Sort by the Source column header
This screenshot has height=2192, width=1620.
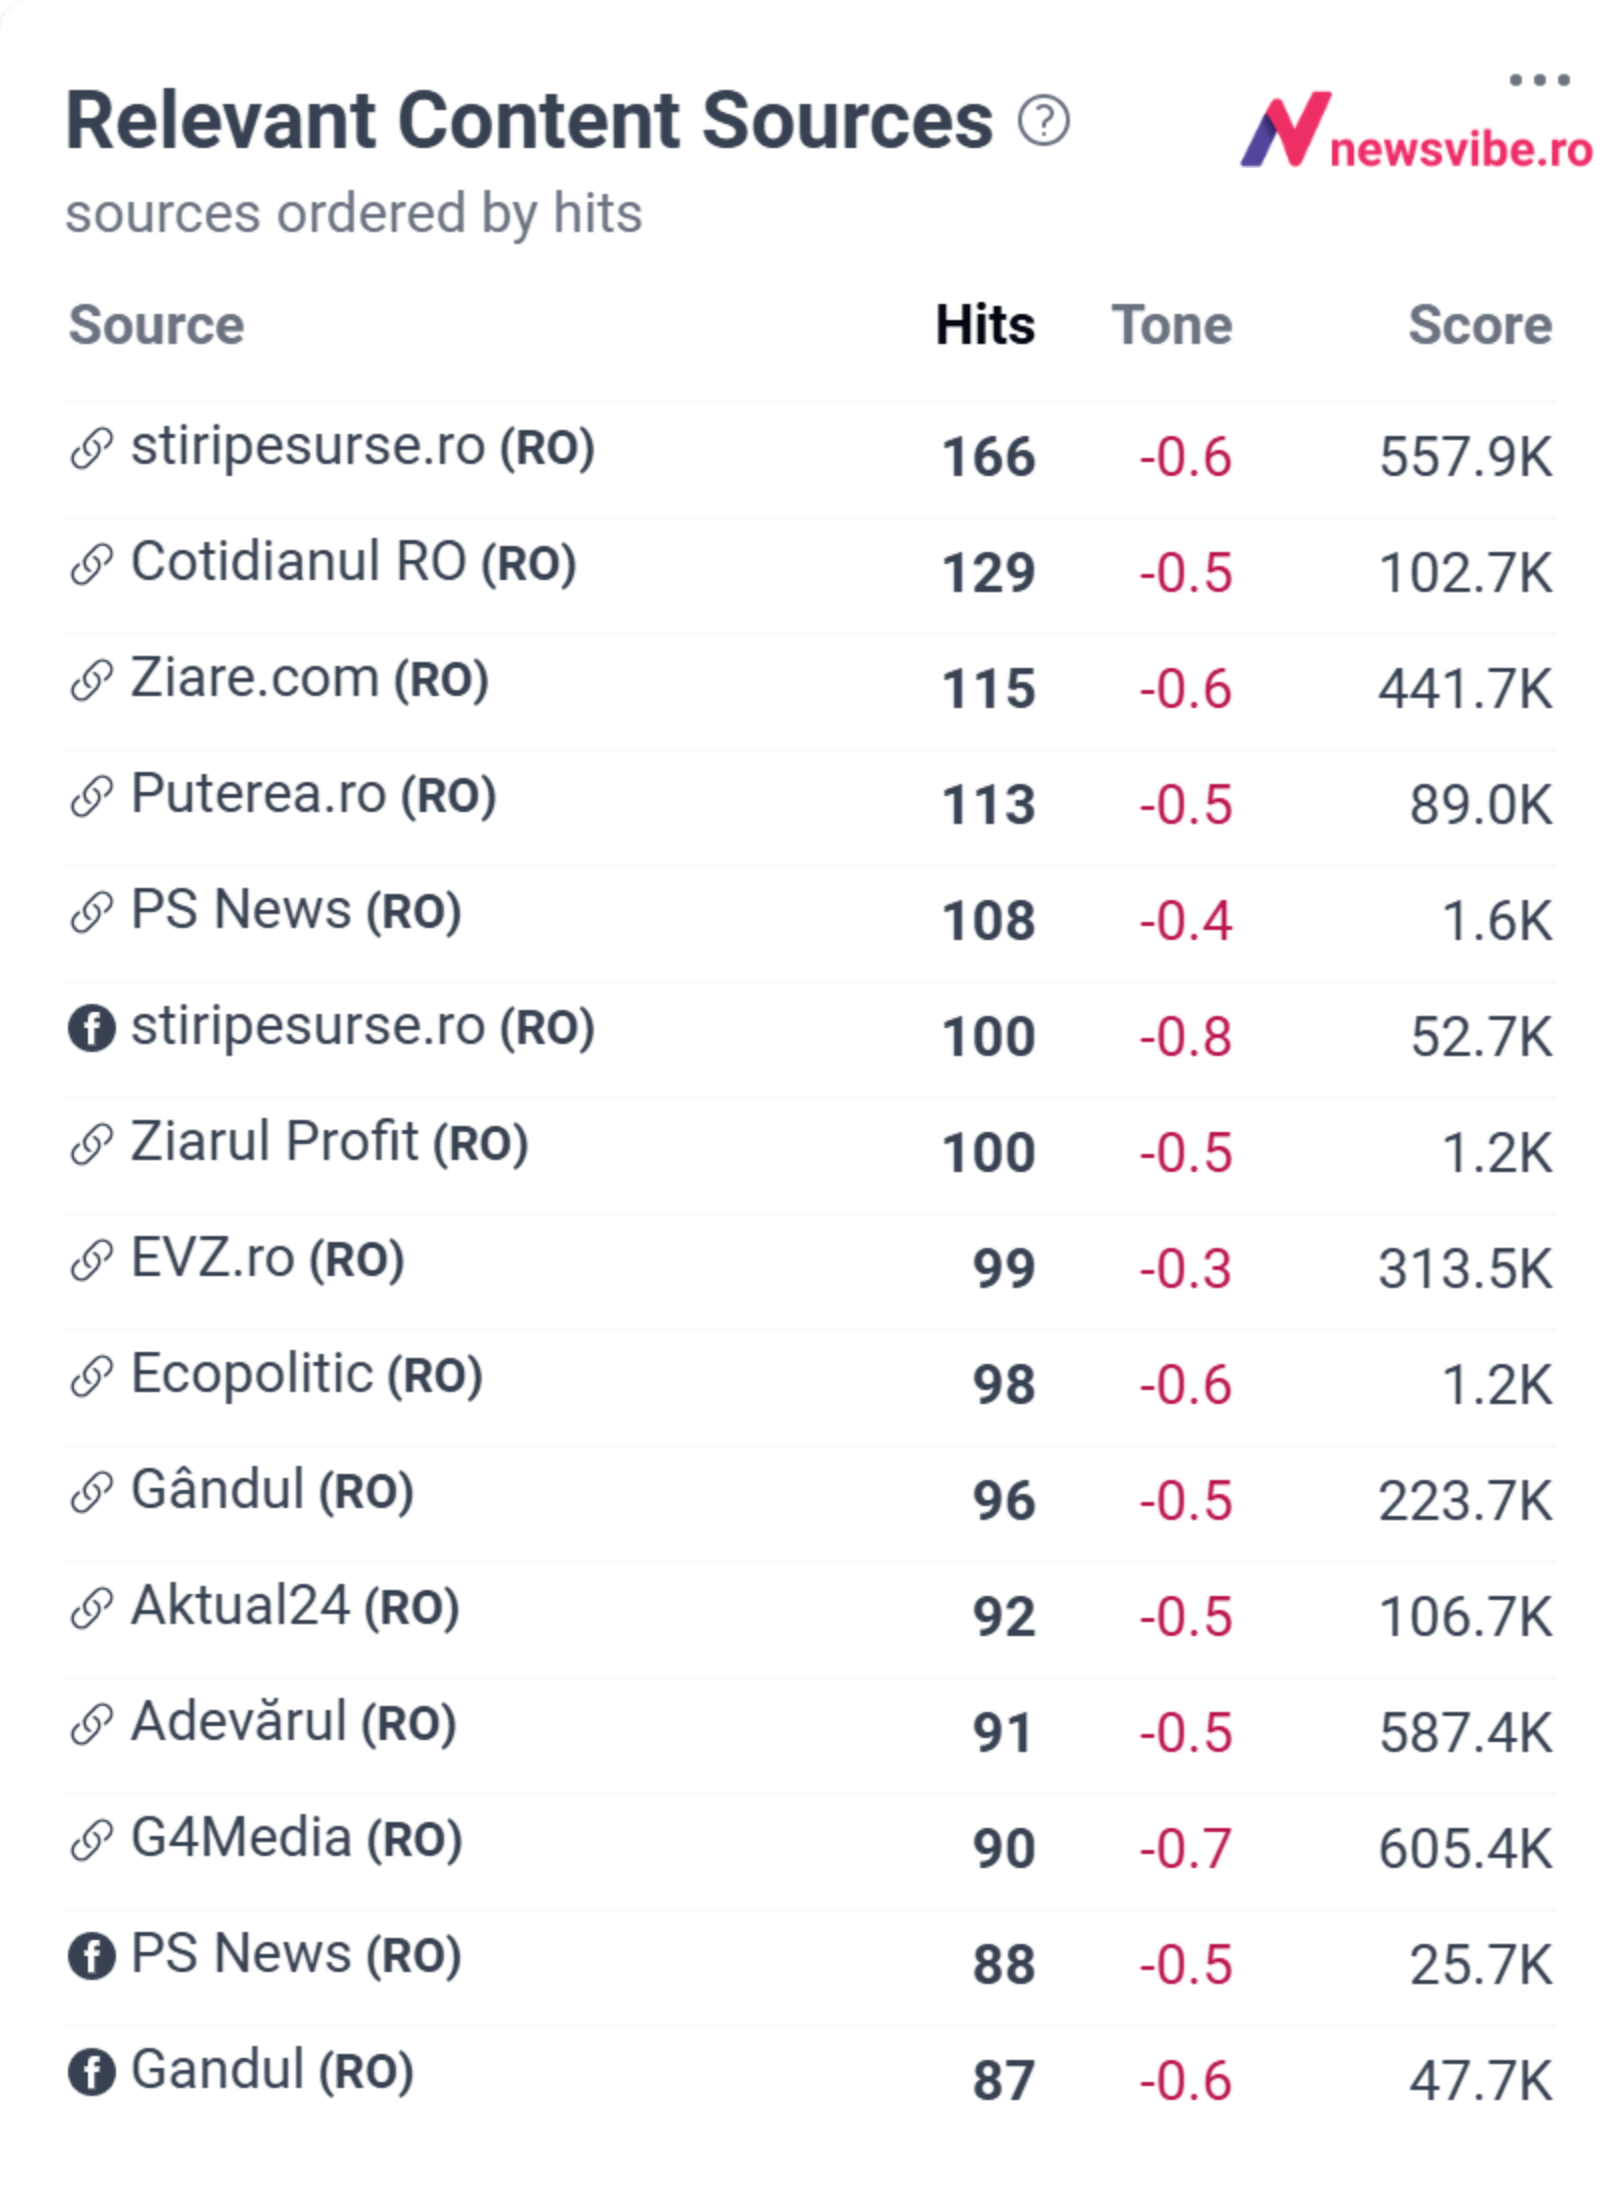pos(156,325)
